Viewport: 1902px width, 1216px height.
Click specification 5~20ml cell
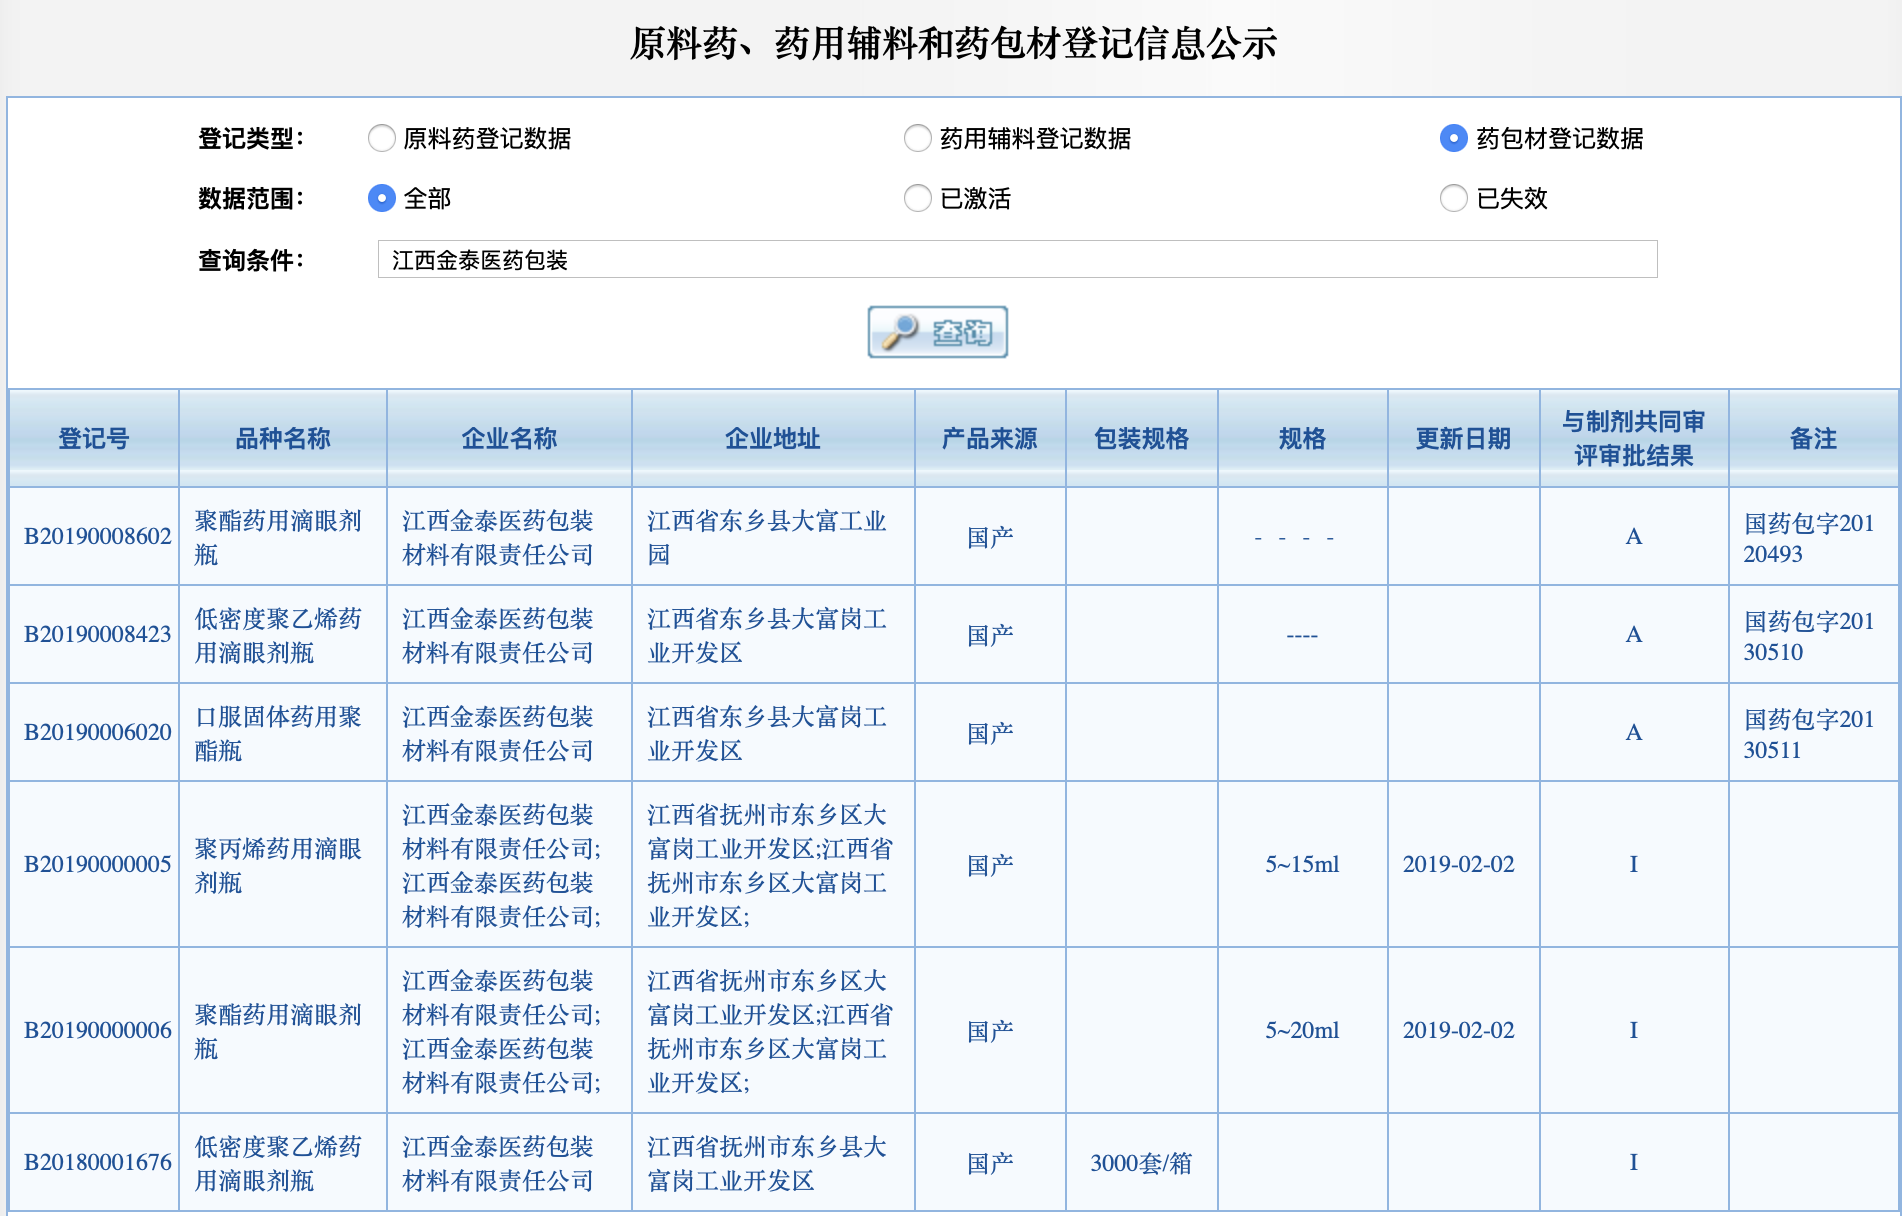coord(1302,1030)
